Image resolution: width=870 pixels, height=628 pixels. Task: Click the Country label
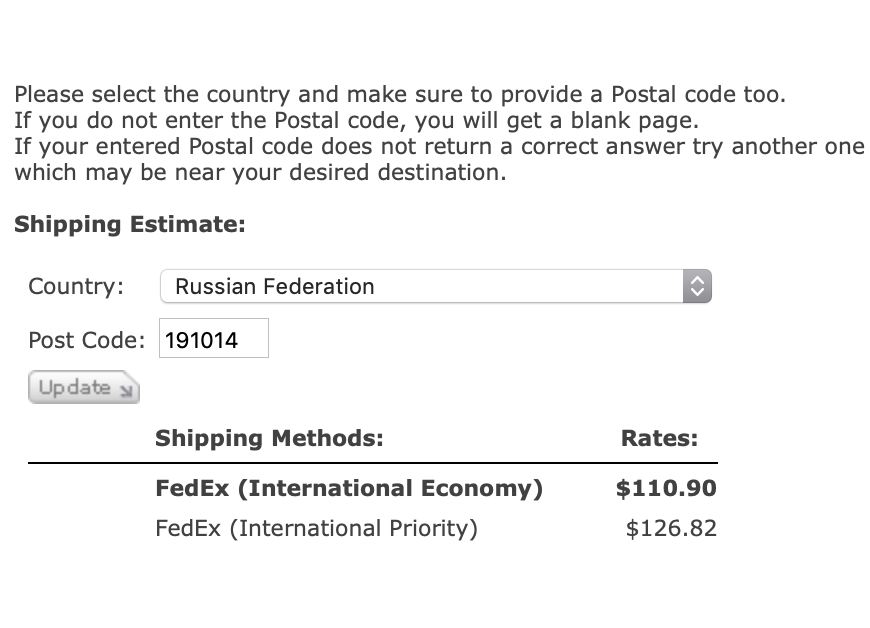point(76,286)
